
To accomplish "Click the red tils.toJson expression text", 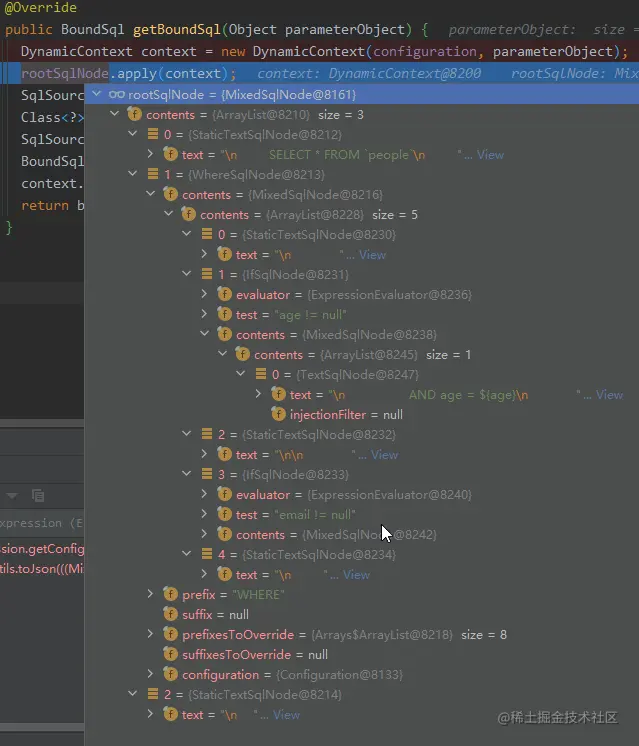I will 42,569.
